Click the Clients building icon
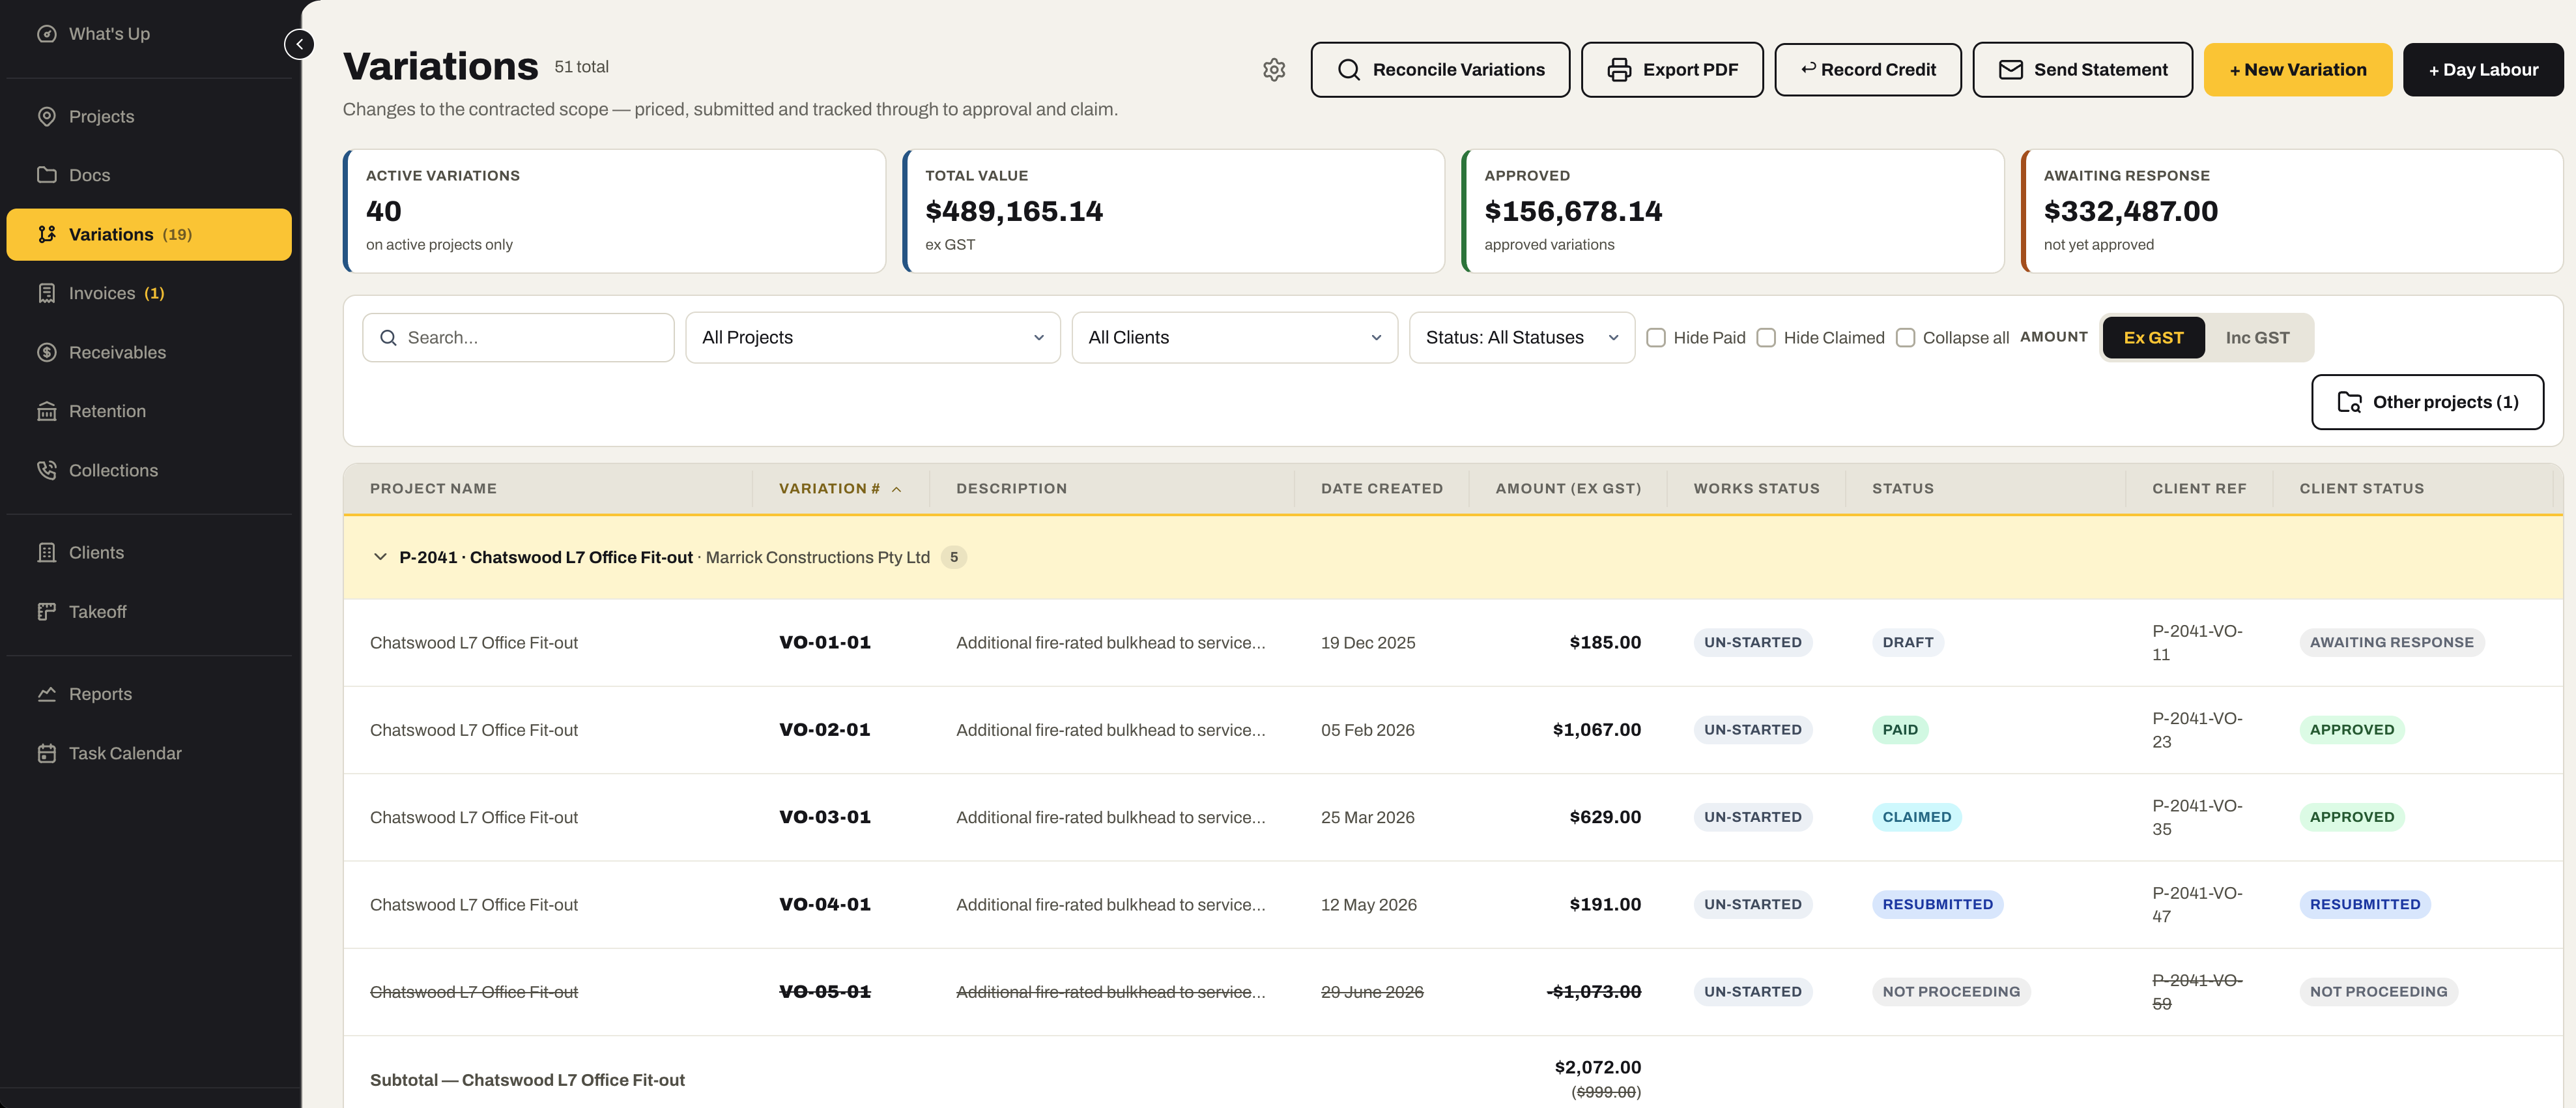This screenshot has width=2576, height=1108. 46,552
